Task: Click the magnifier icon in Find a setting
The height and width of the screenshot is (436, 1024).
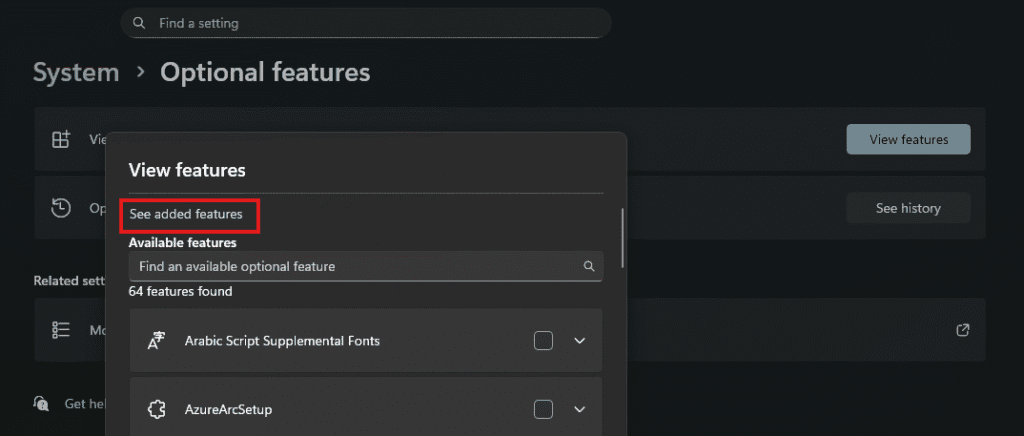Action: click(x=138, y=23)
